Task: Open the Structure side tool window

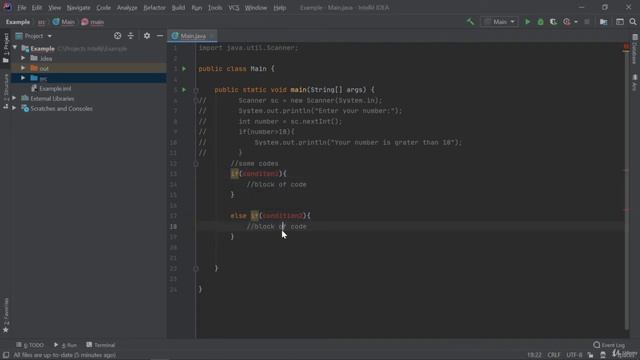Action: [6, 92]
